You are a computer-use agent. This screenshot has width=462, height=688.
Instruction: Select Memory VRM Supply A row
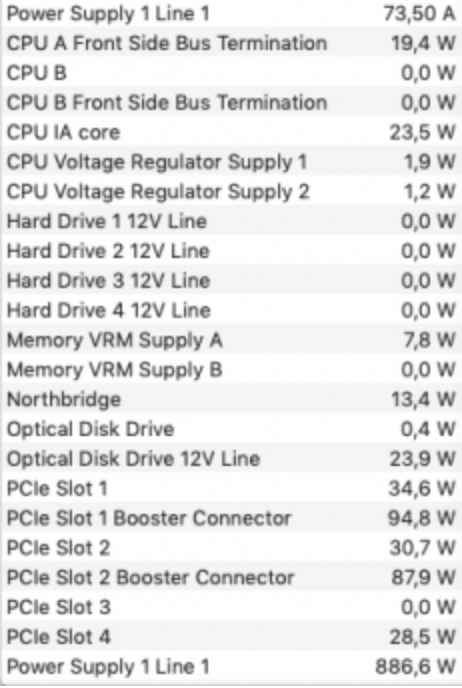[231, 340]
